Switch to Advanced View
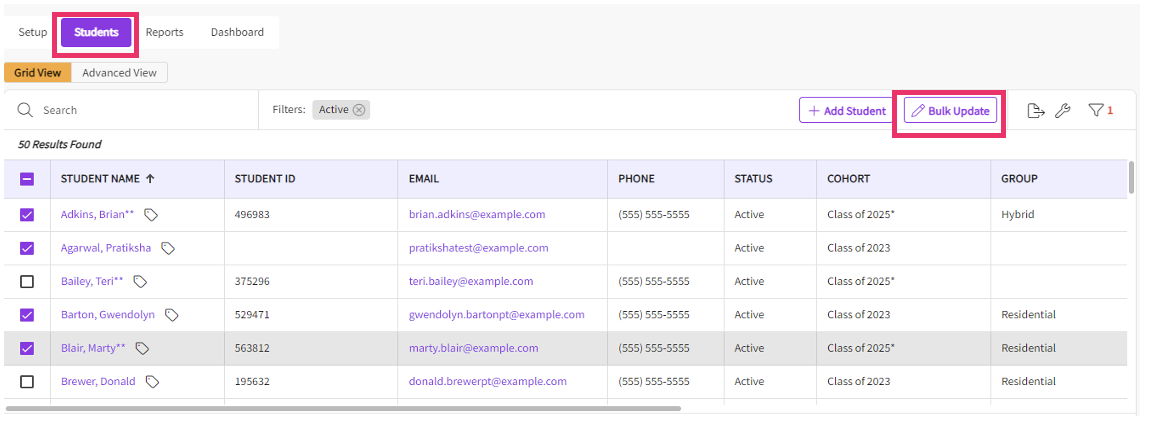This screenshot has width=1156, height=434. click(x=119, y=73)
